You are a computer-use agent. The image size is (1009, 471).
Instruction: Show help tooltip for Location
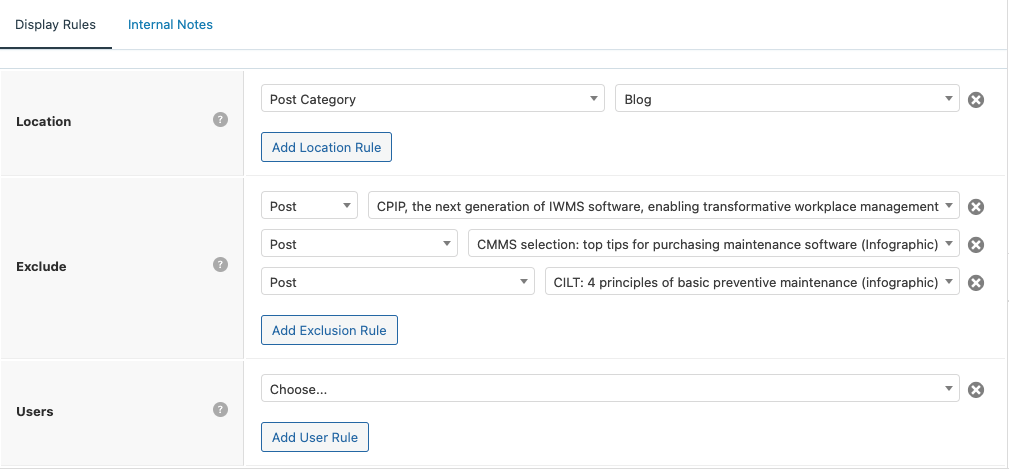coord(221,120)
